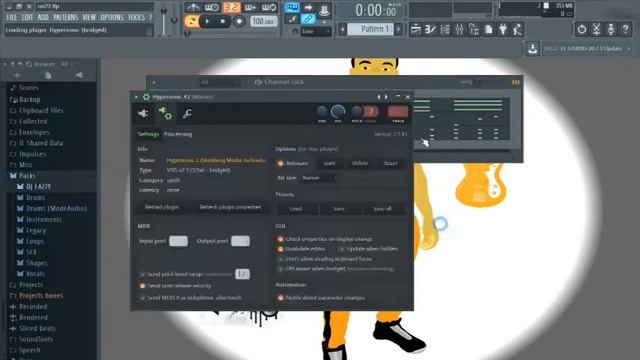The height and width of the screenshot is (360, 640).
Task: Open the Hypersonic plugin editor speaker icon
Action: point(143,113)
